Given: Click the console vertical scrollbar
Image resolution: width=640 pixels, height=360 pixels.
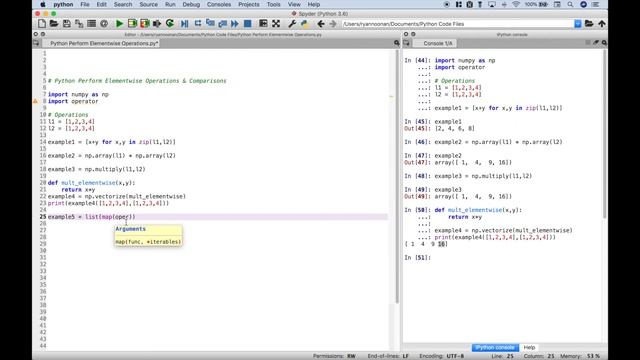Looking at the screenshot, I should (604, 135).
